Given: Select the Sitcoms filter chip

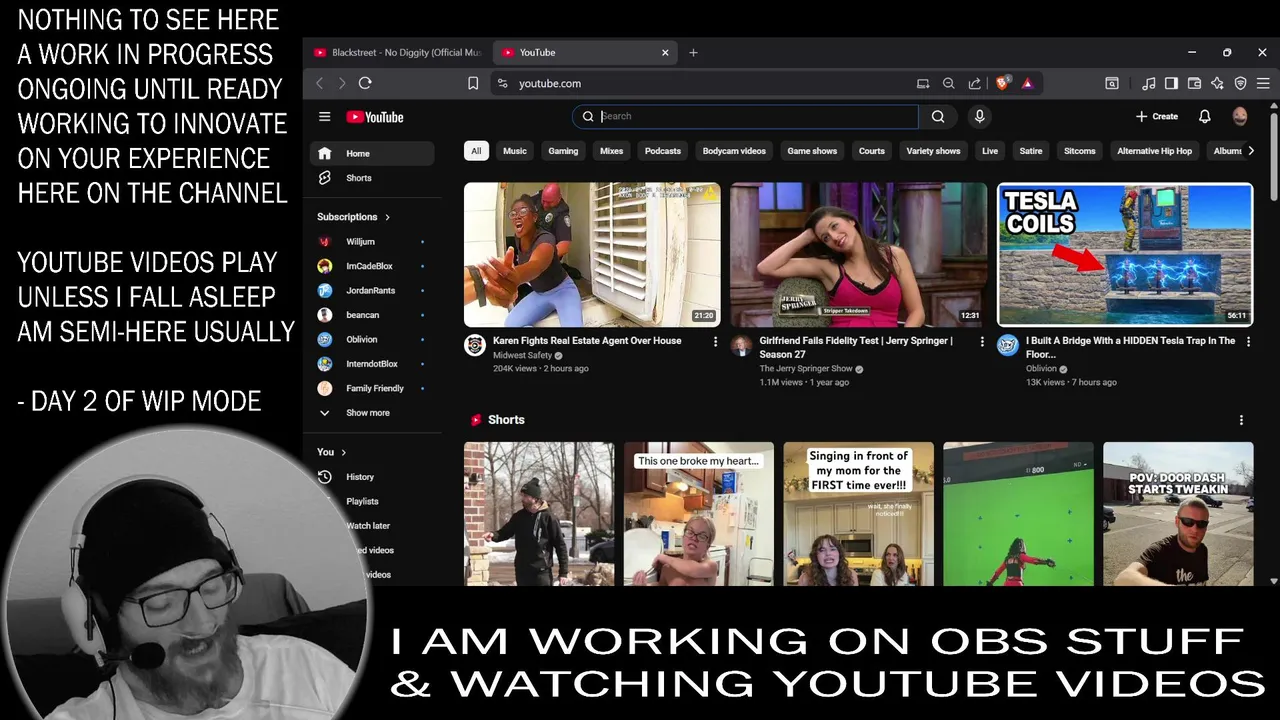Looking at the screenshot, I should (x=1080, y=151).
